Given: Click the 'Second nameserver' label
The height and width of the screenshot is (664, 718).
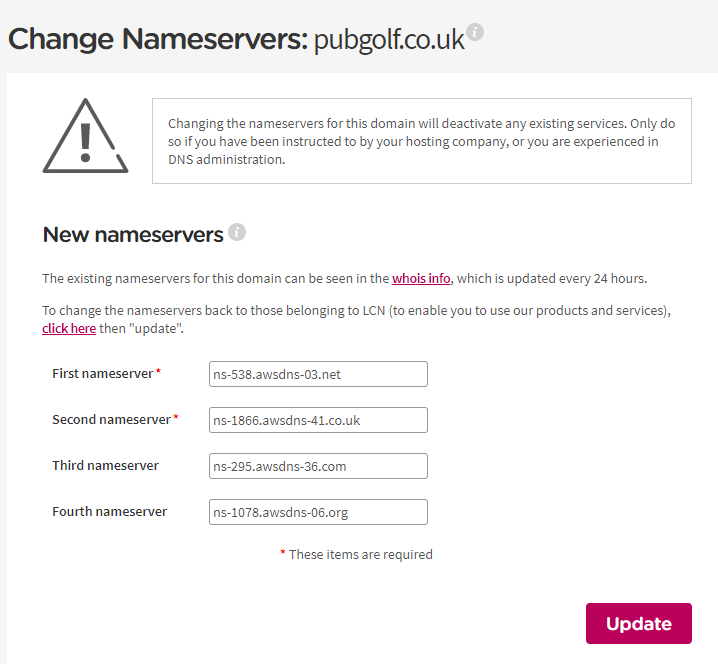Looking at the screenshot, I should [111, 419].
